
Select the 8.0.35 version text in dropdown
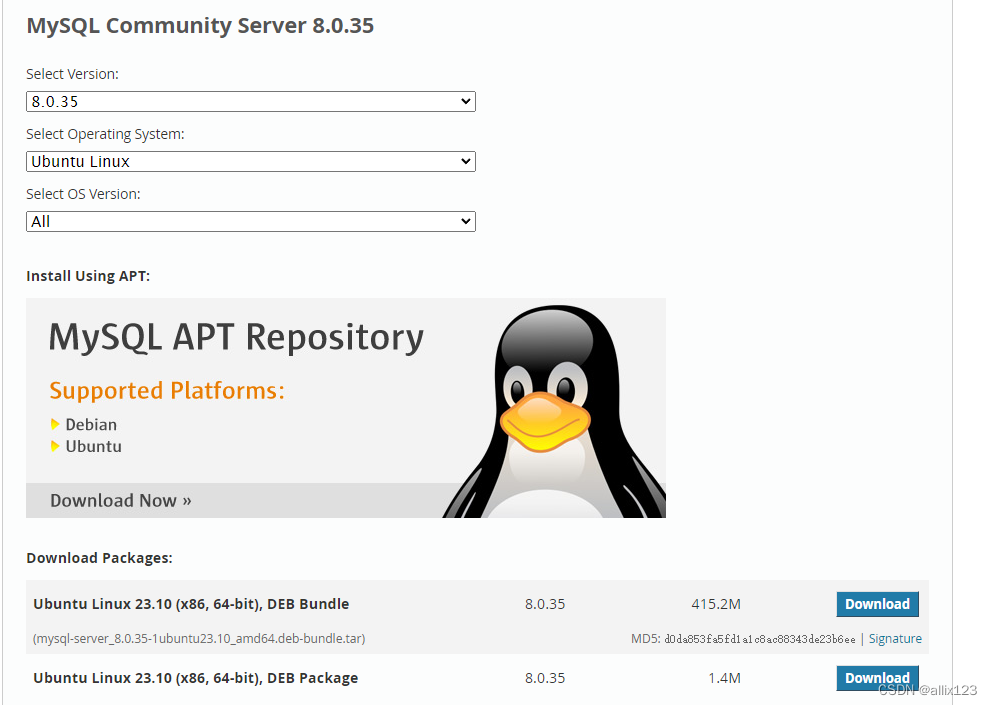tap(58, 101)
